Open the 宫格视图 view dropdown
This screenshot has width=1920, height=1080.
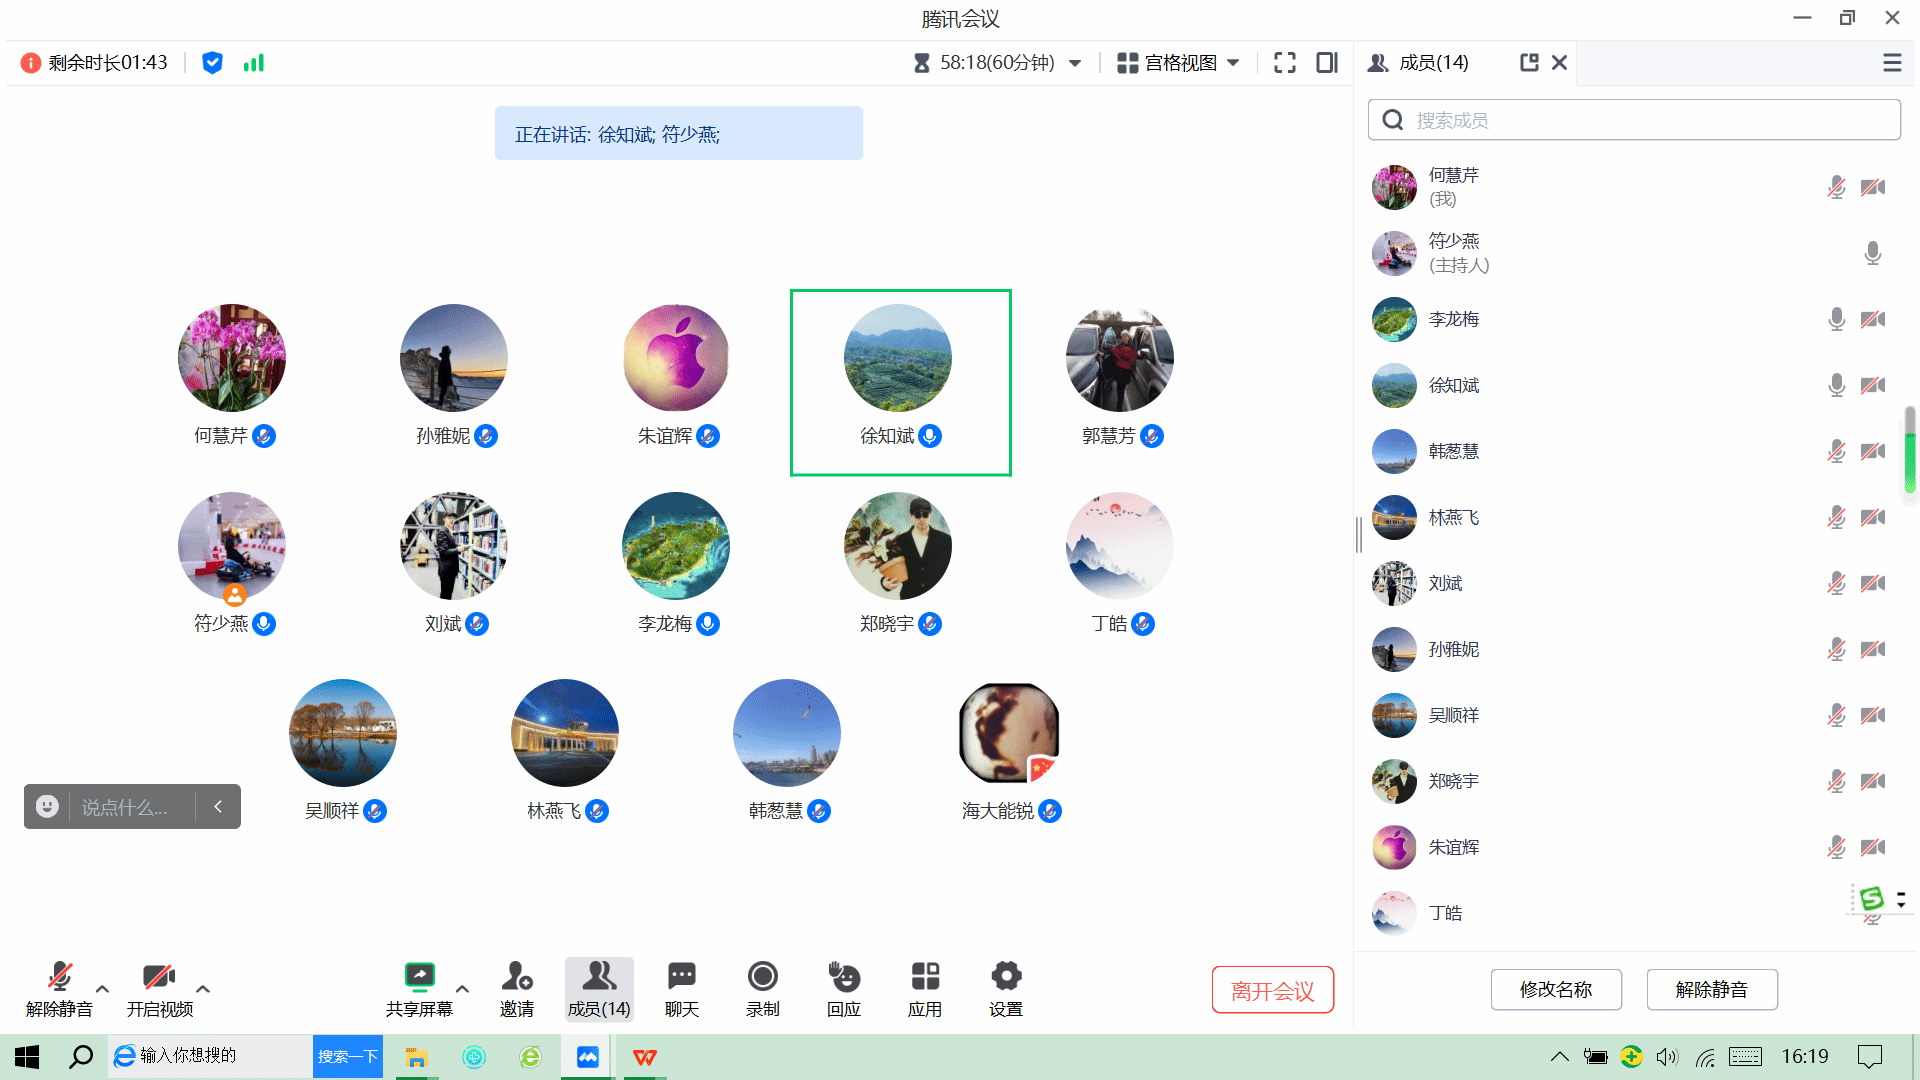(x=1179, y=63)
